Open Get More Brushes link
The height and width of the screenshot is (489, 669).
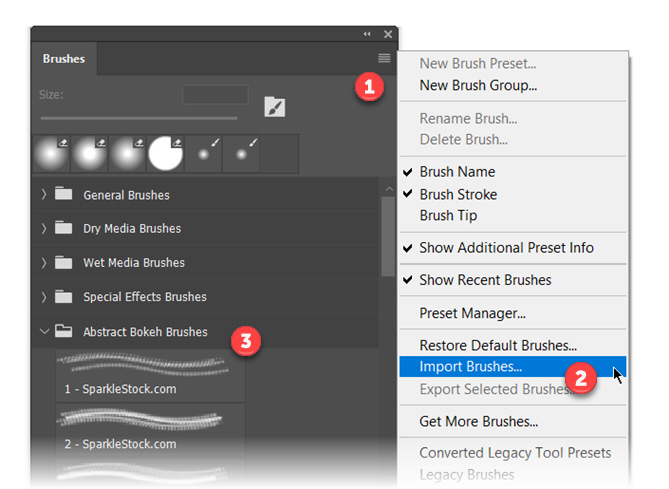(478, 421)
